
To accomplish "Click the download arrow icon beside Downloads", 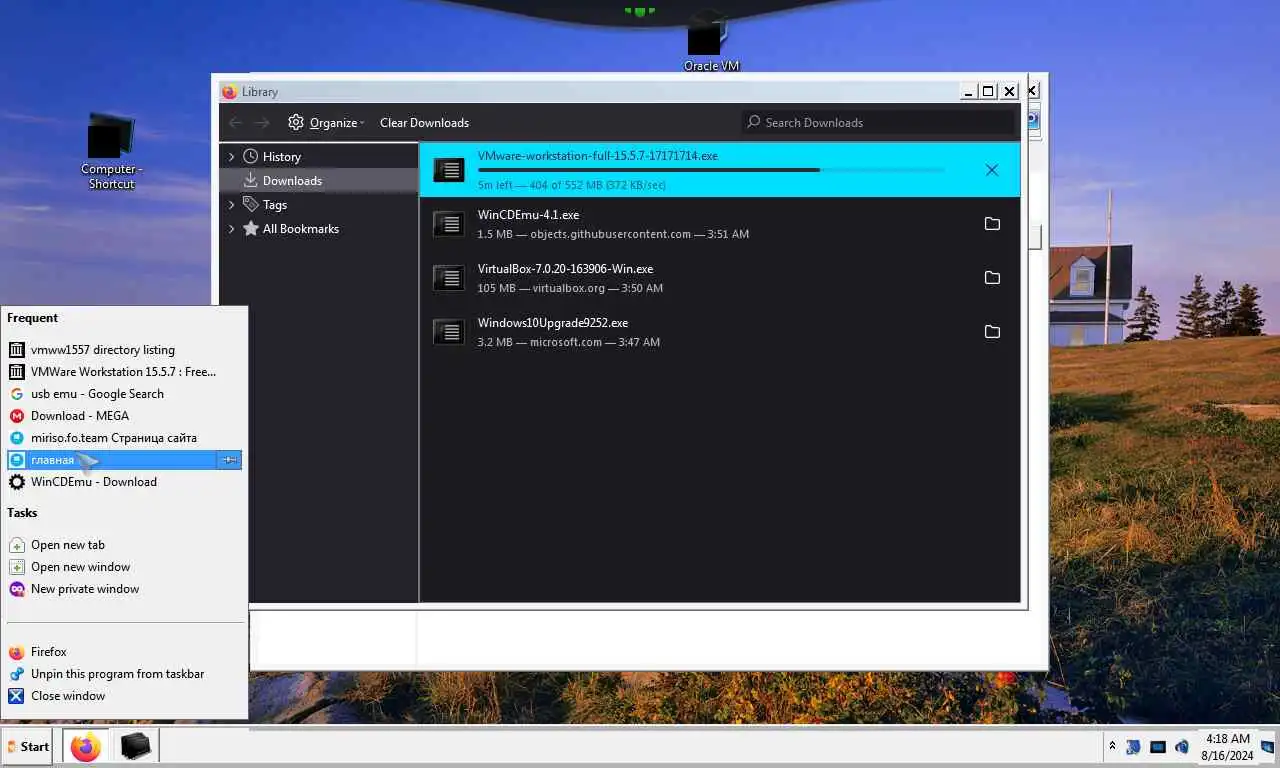I will [x=251, y=181].
